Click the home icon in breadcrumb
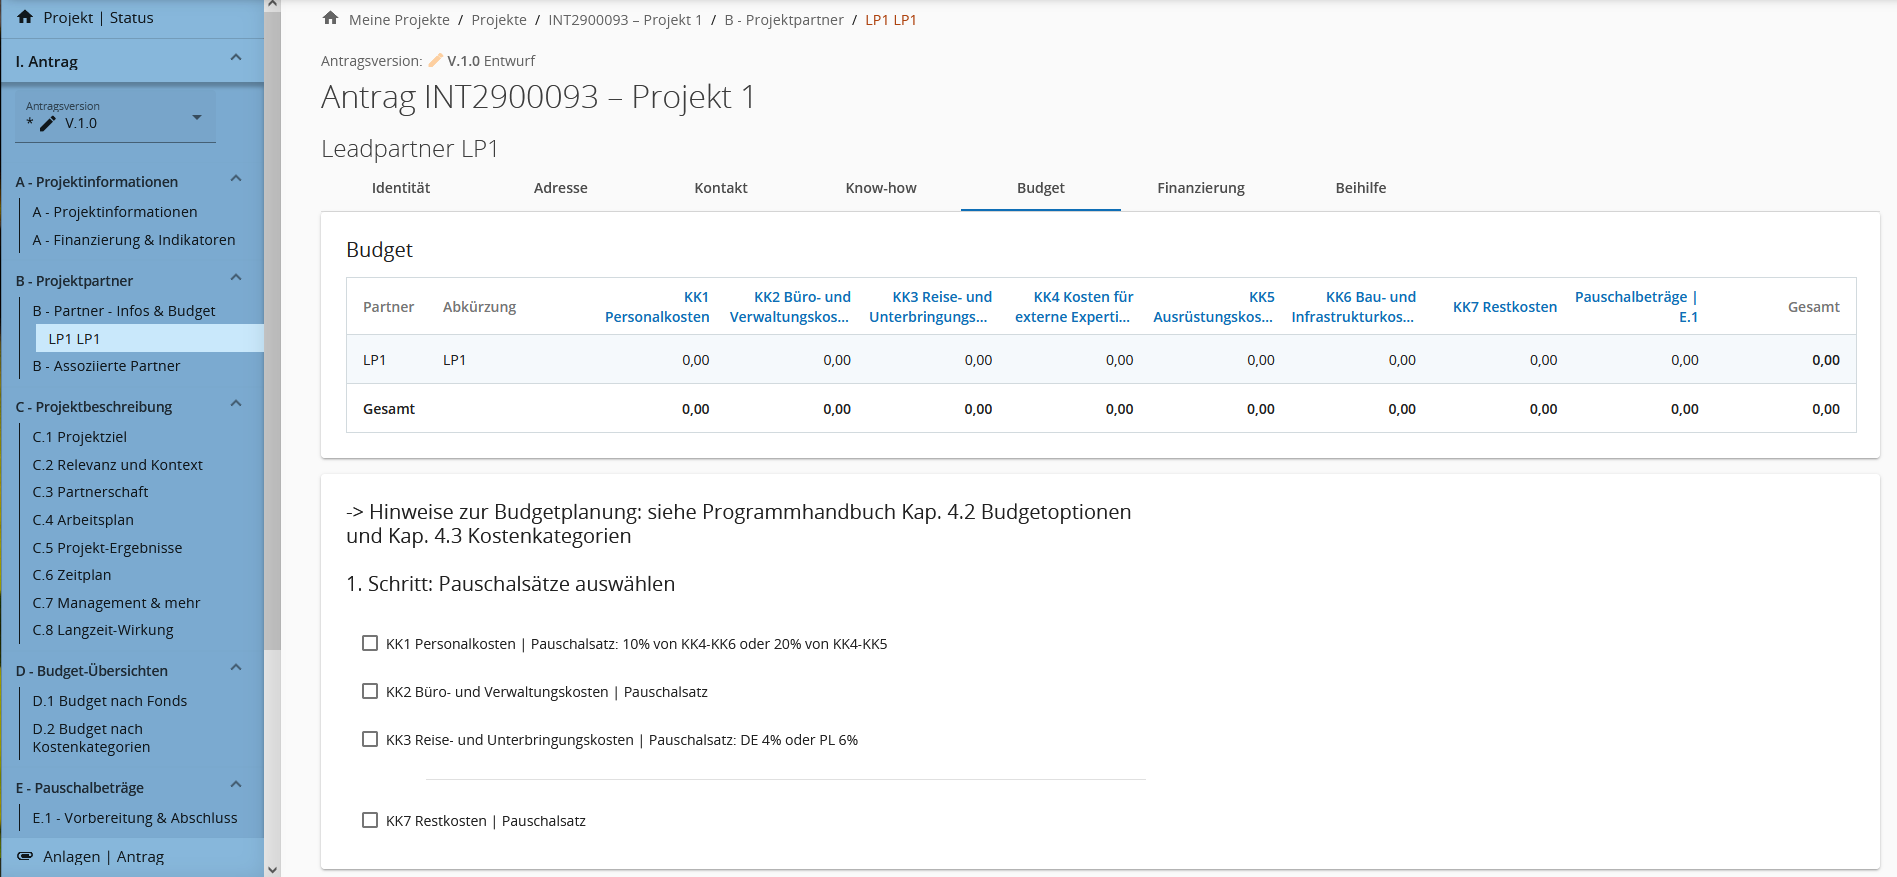This screenshot has height=877, width=1897. pos(331,19)
